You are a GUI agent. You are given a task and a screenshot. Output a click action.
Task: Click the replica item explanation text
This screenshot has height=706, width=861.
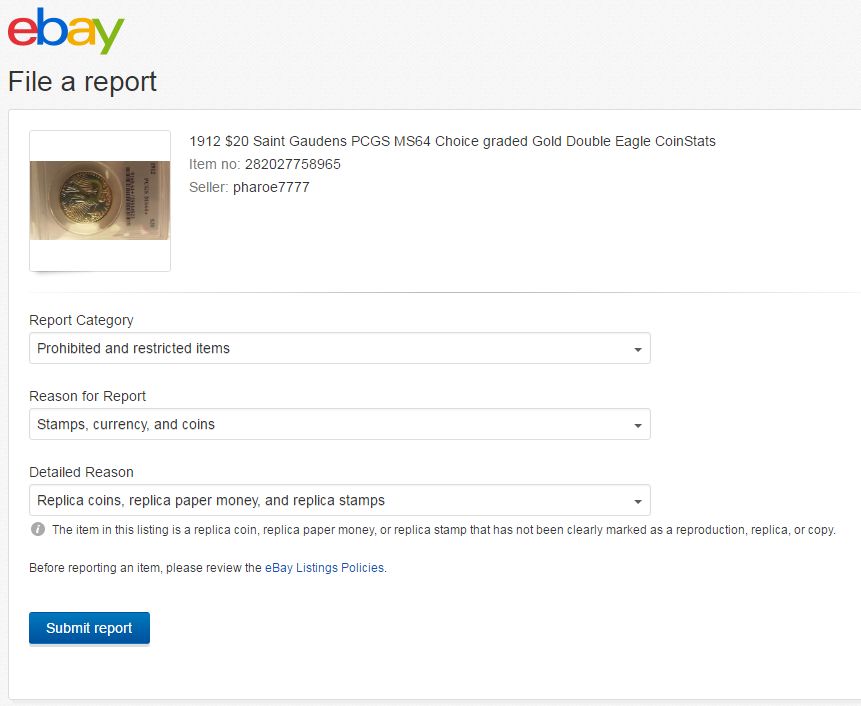click(443, 529)
